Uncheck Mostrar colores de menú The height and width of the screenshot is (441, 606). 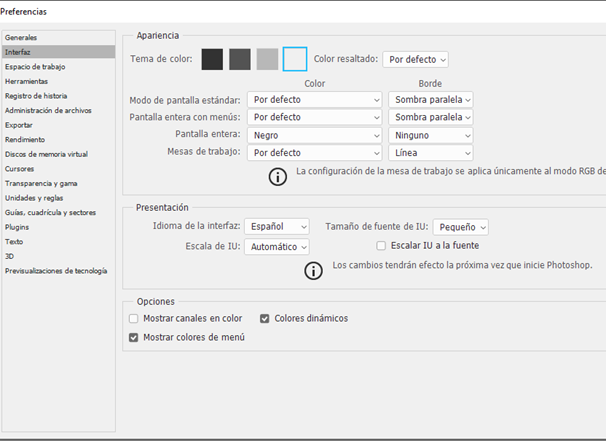[134, 338]
